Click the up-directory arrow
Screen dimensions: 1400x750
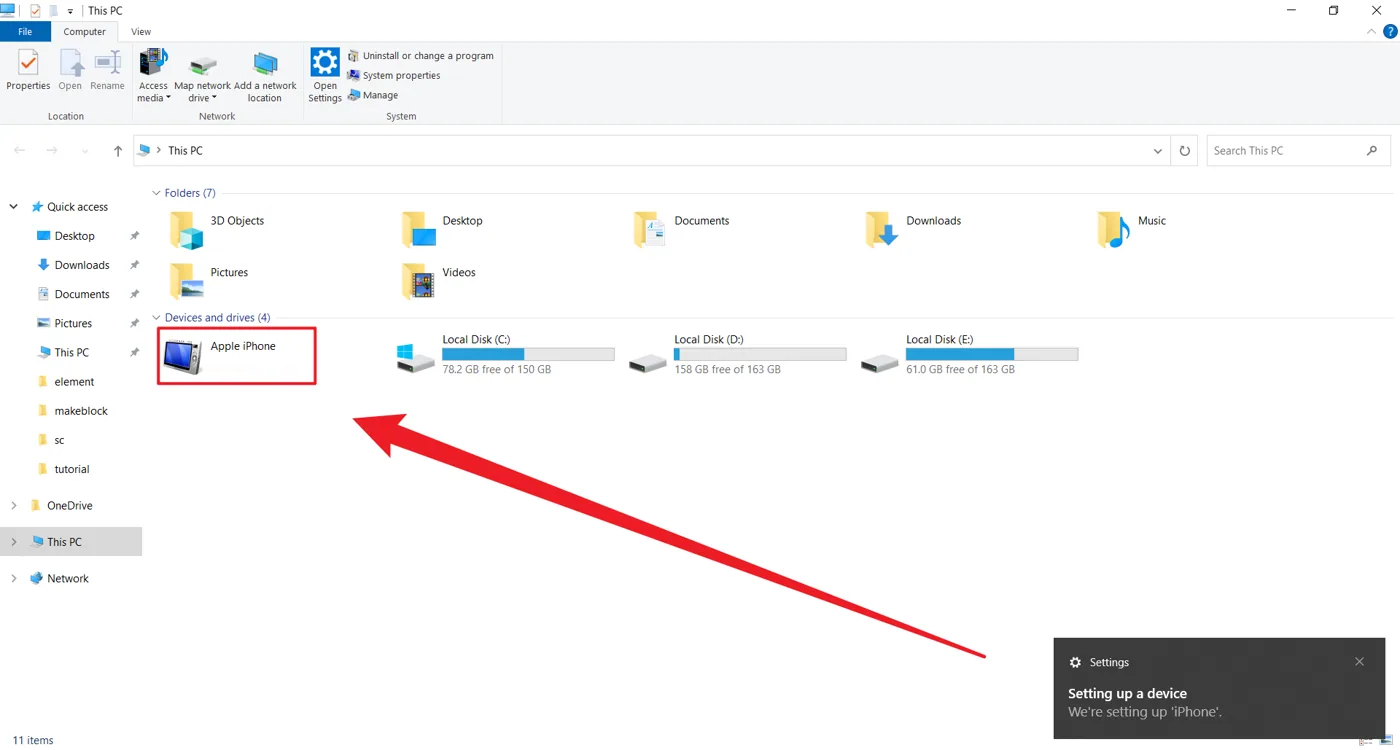(118, 151)
